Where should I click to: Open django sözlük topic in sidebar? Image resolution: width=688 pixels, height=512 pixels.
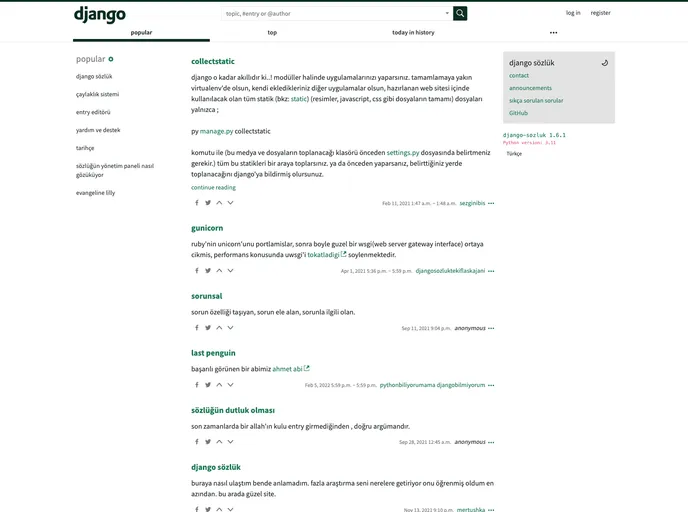click(94, 76)
